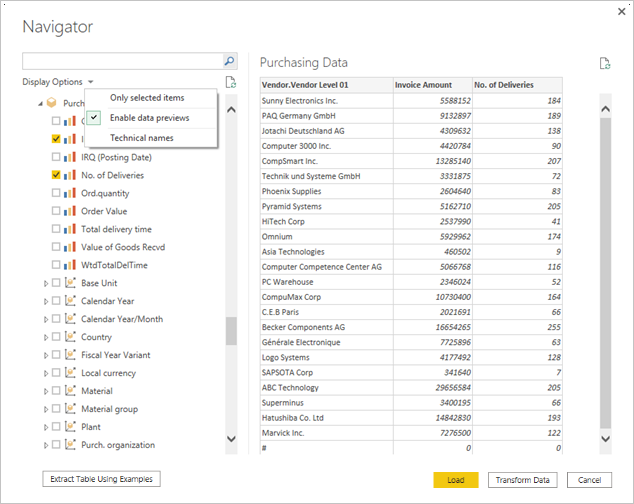The height and width of the screenshot is (504, 634).
Task: Click tree list scroll up arrow
Action: 231,110
